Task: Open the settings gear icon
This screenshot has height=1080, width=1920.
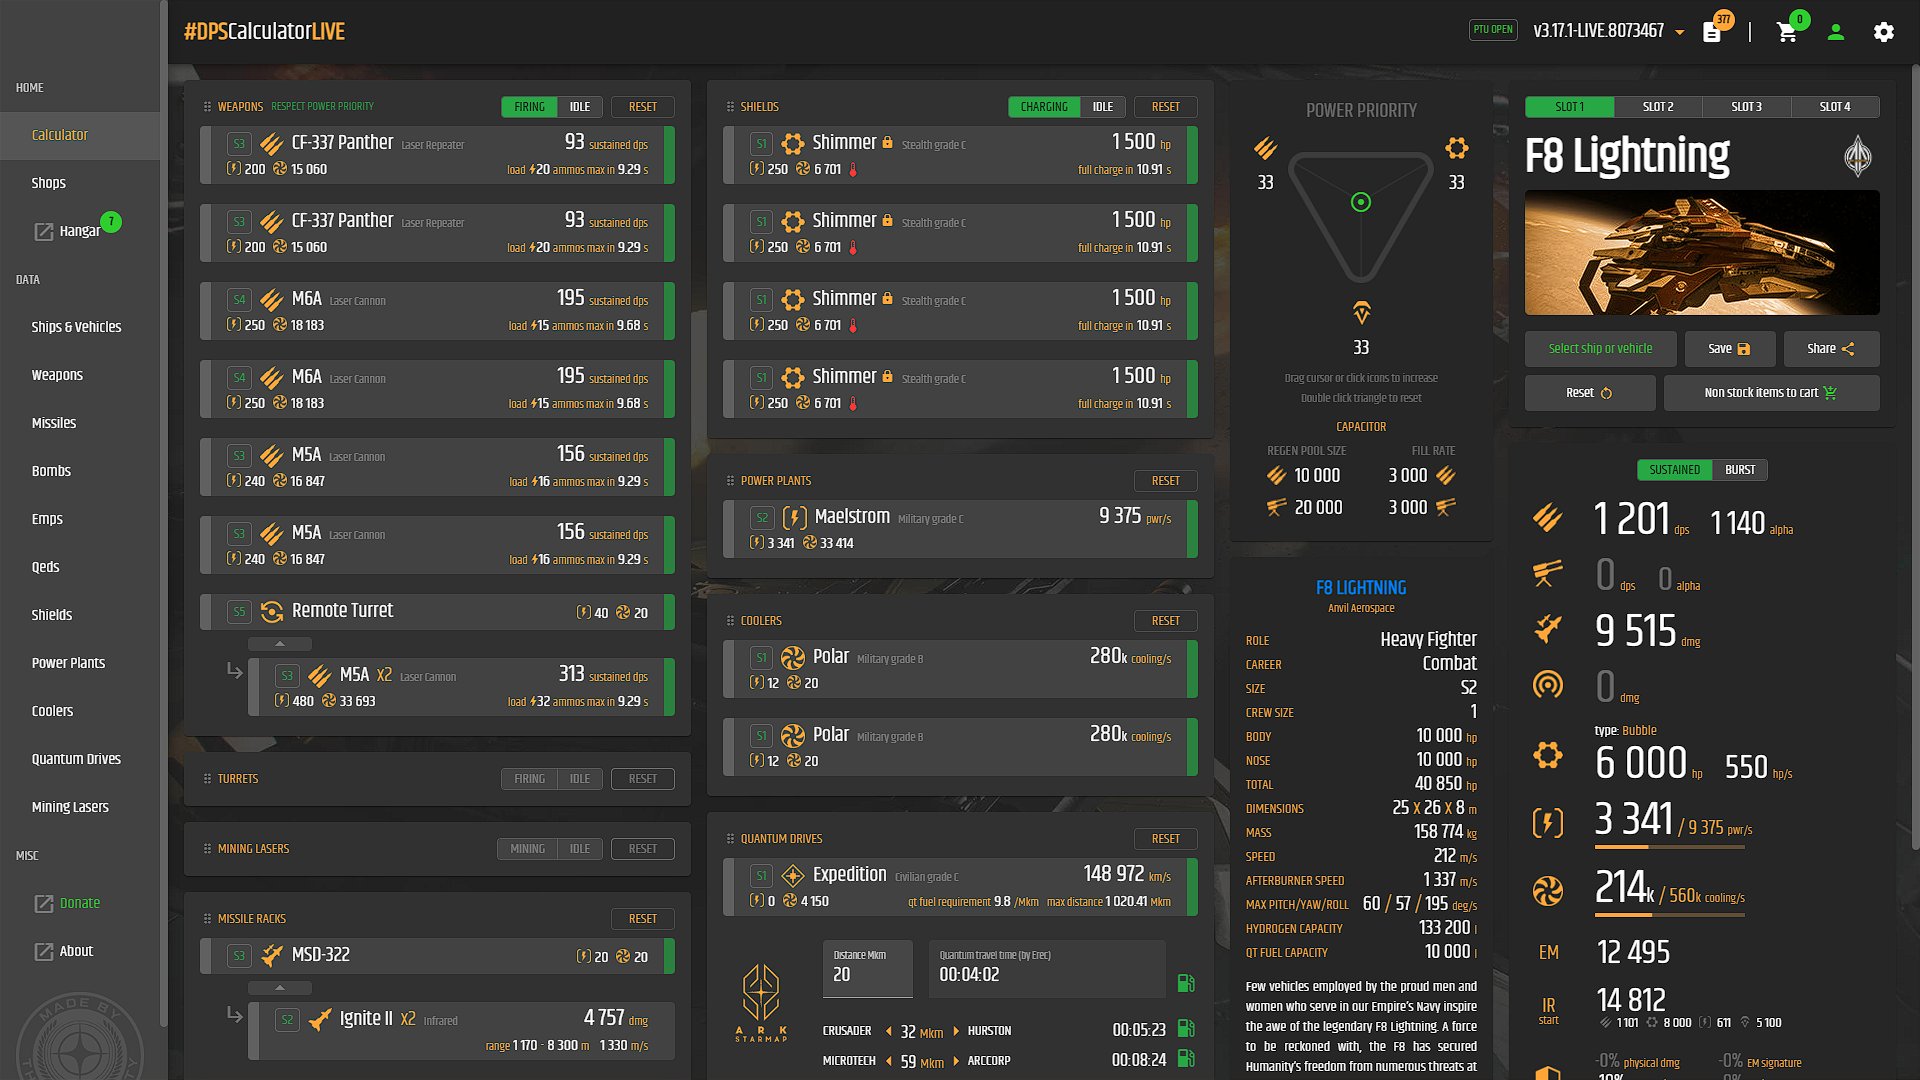Action: 1883,32
